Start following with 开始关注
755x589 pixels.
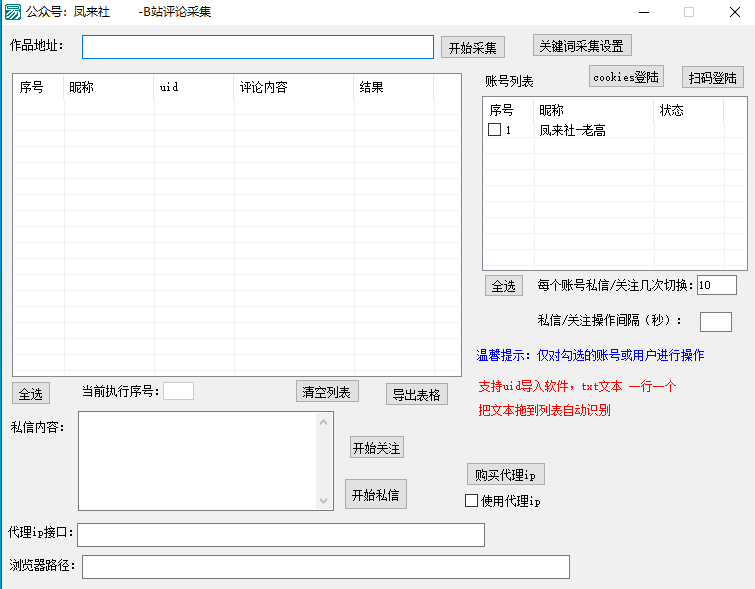377,448
